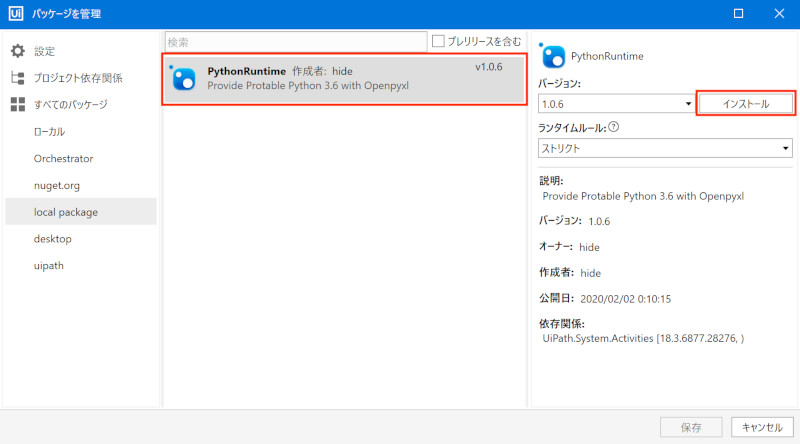Close the package manager window
800x444 pixels.
[x=779, y=13]
